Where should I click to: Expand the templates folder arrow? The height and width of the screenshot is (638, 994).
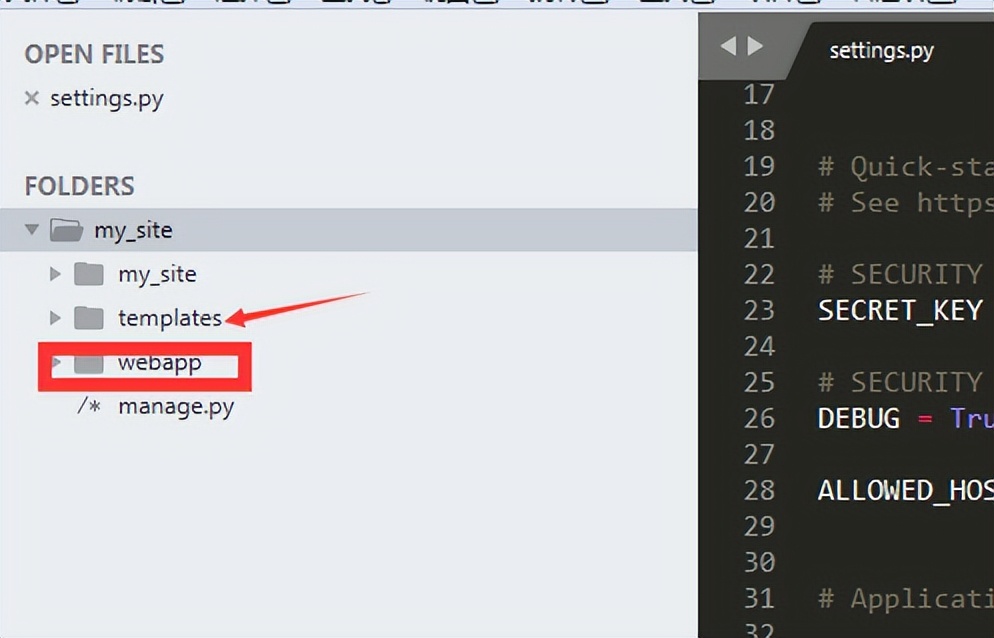(55, 318)
